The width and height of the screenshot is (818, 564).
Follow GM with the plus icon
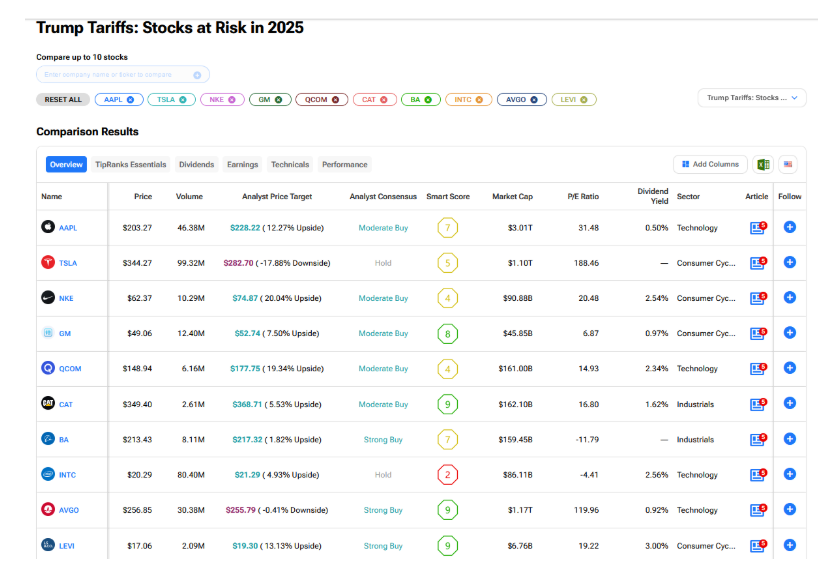[x=790, y=332]
